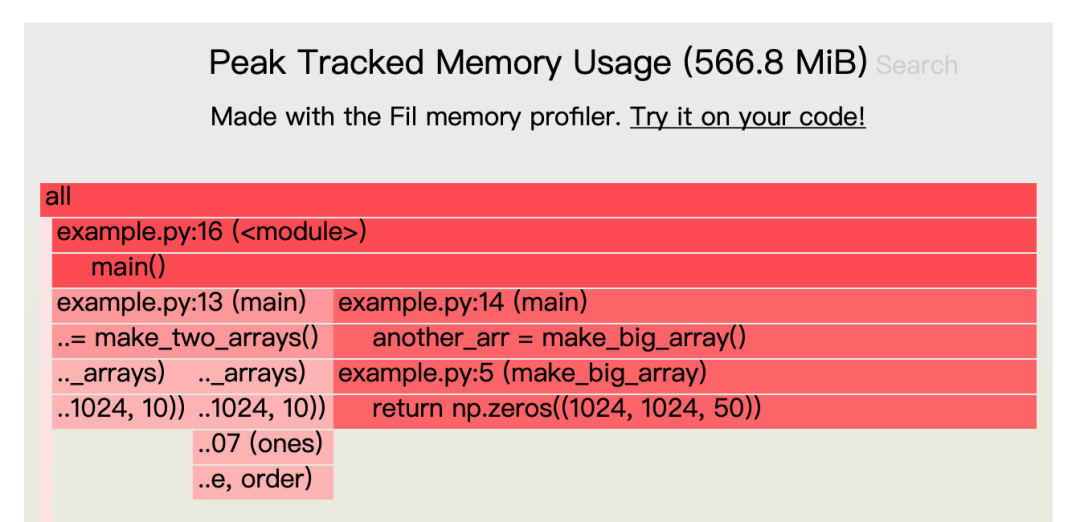
Task: Select the second ".._arrays)" frame
Action: tap(262, 374)
